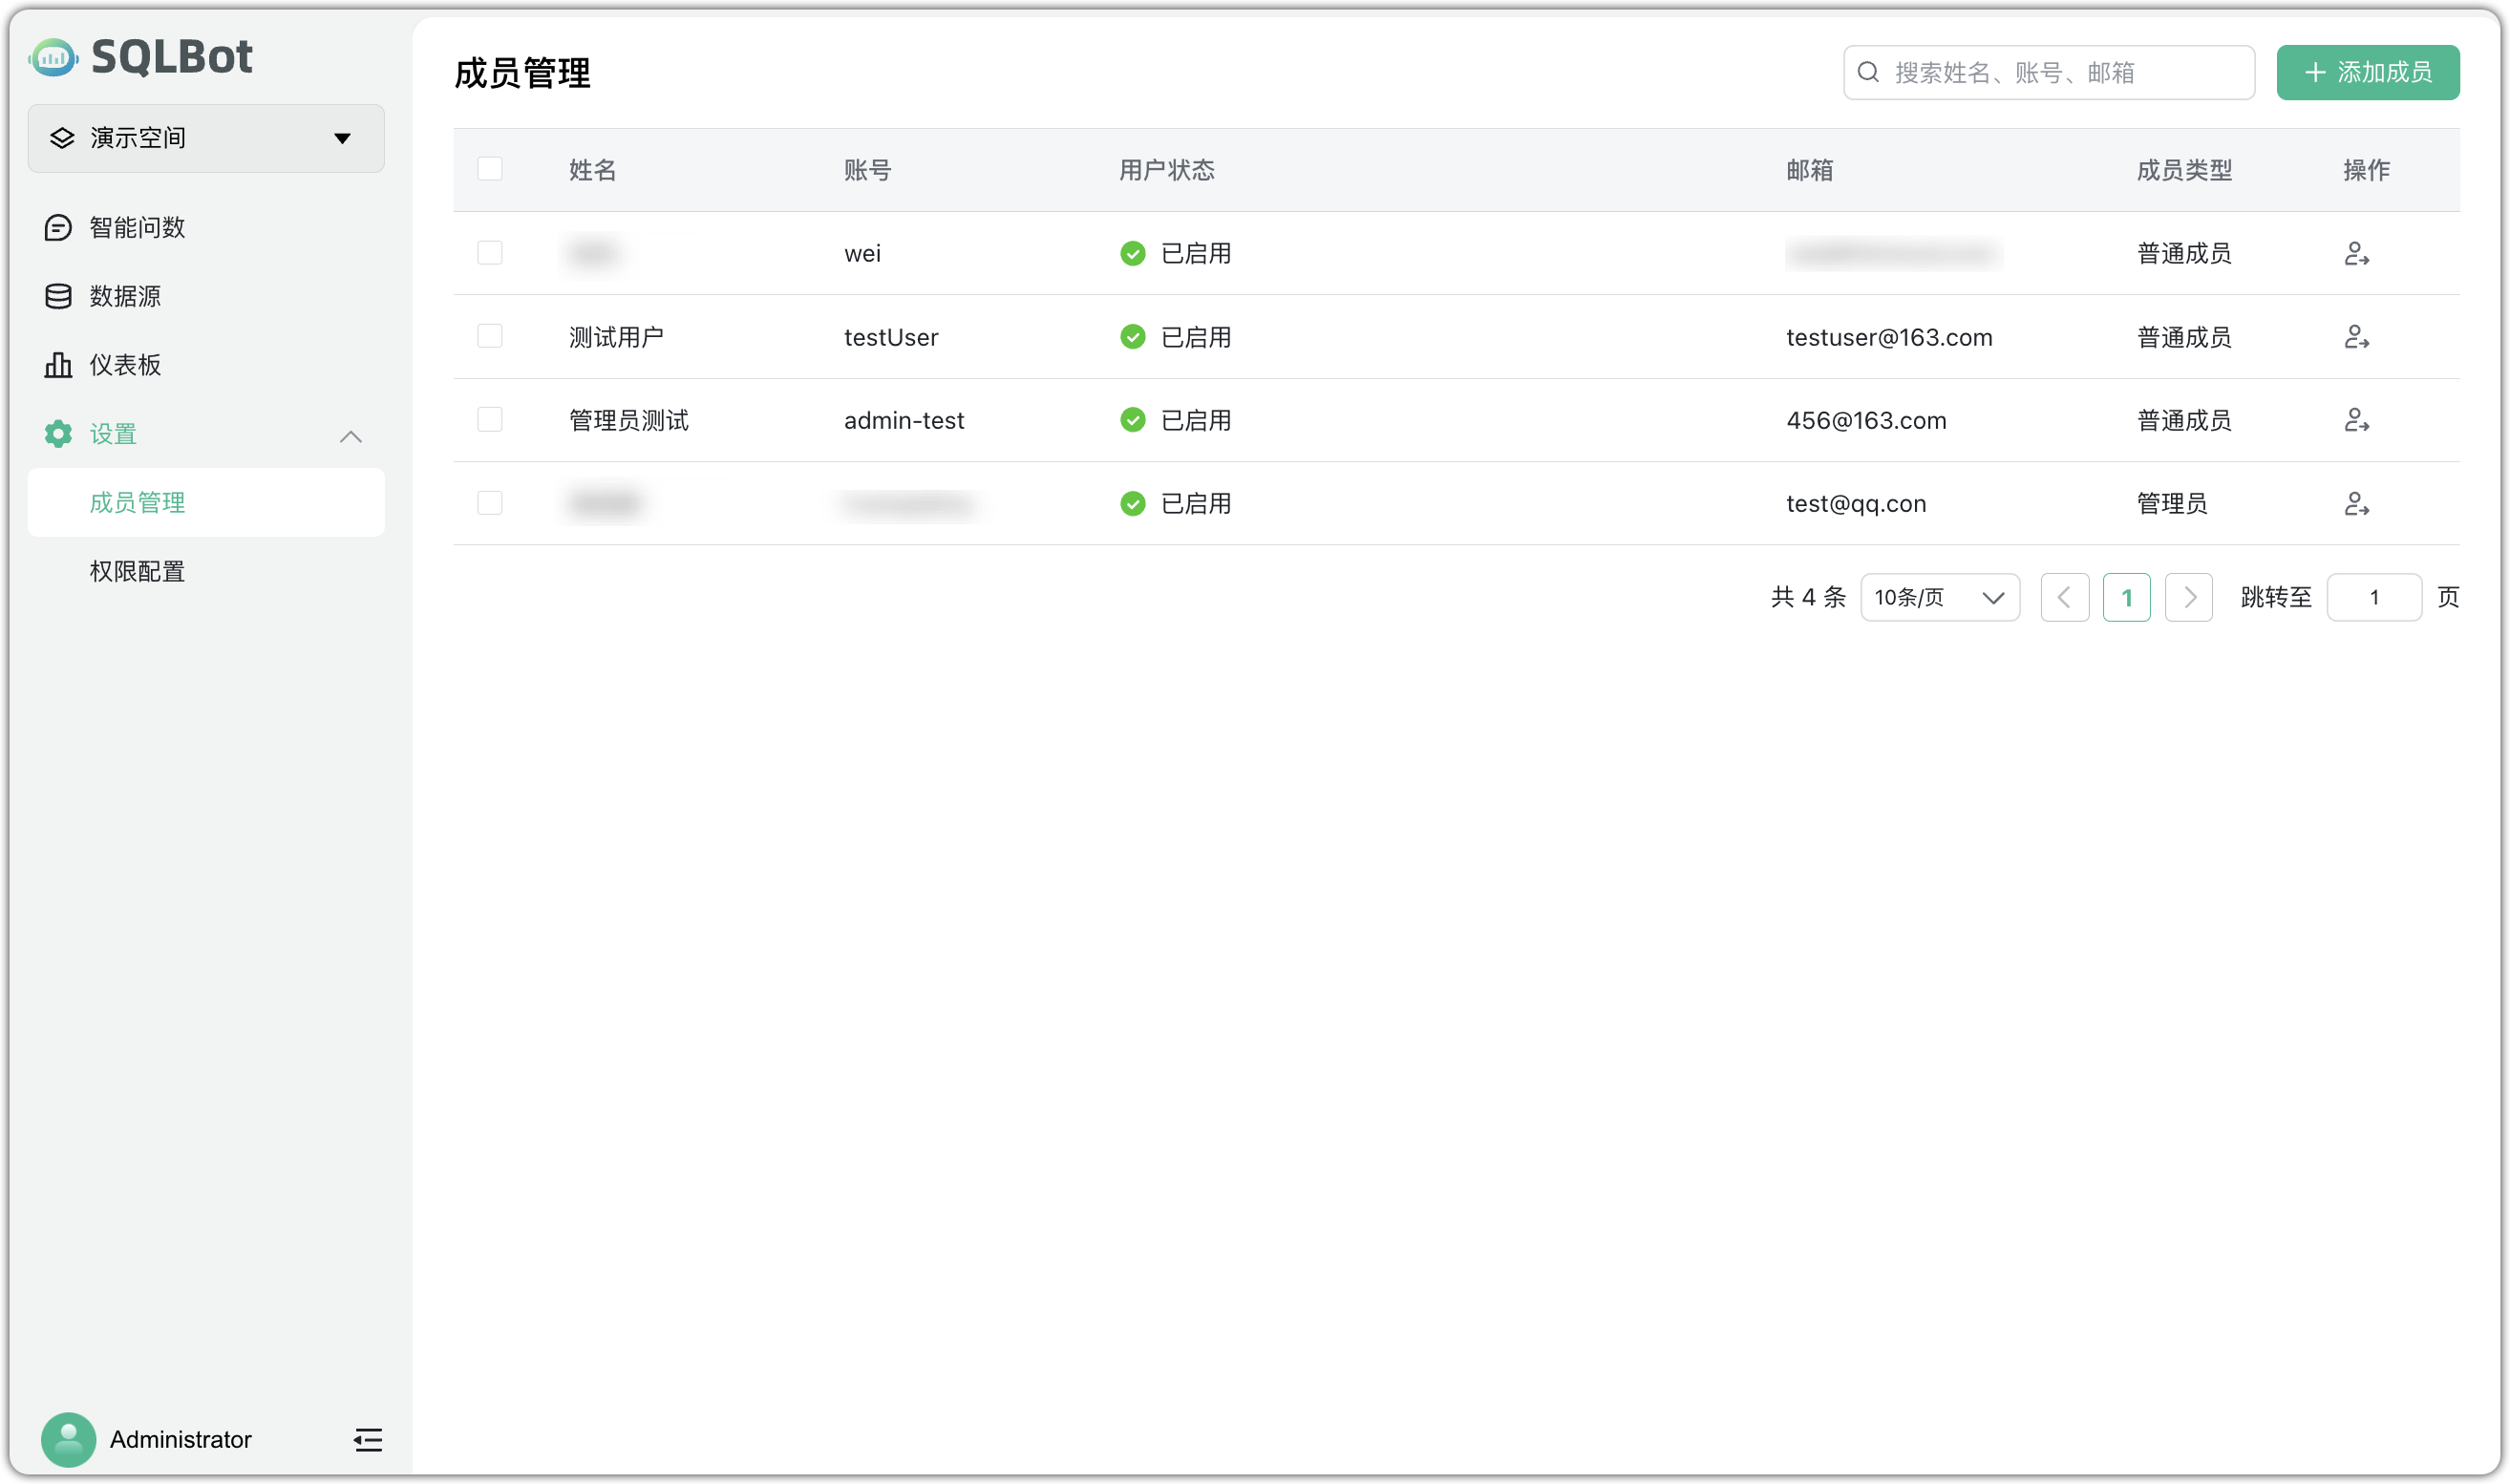Check the select-all checkbox in table header
Screen dimensions: 2510x1484
coord(490,168)
